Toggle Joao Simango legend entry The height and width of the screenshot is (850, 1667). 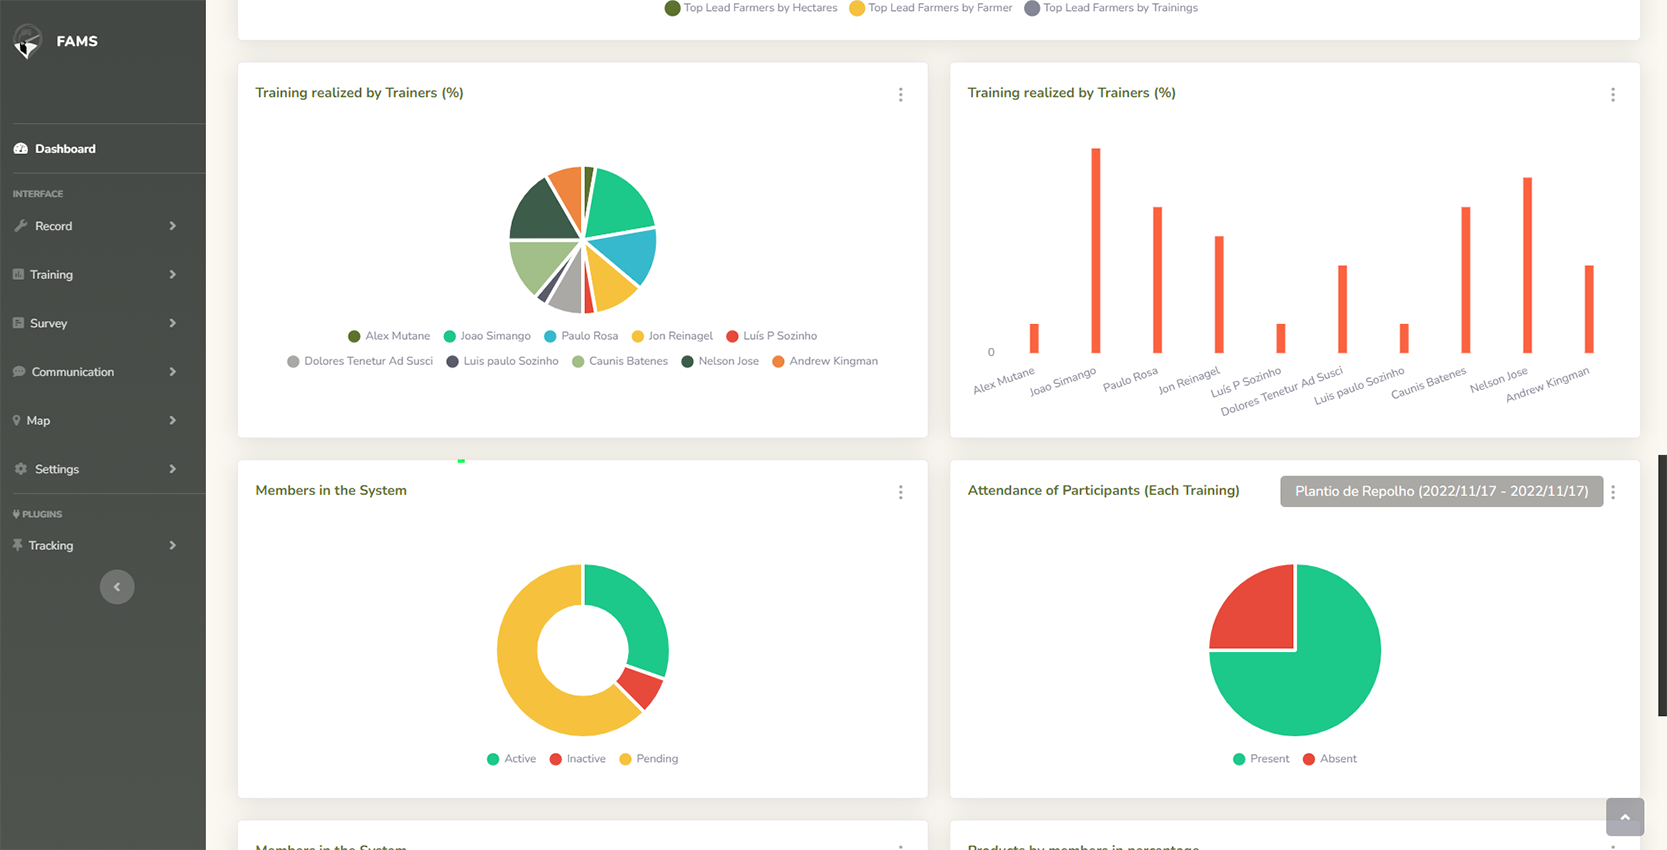(x=486, y=336)
